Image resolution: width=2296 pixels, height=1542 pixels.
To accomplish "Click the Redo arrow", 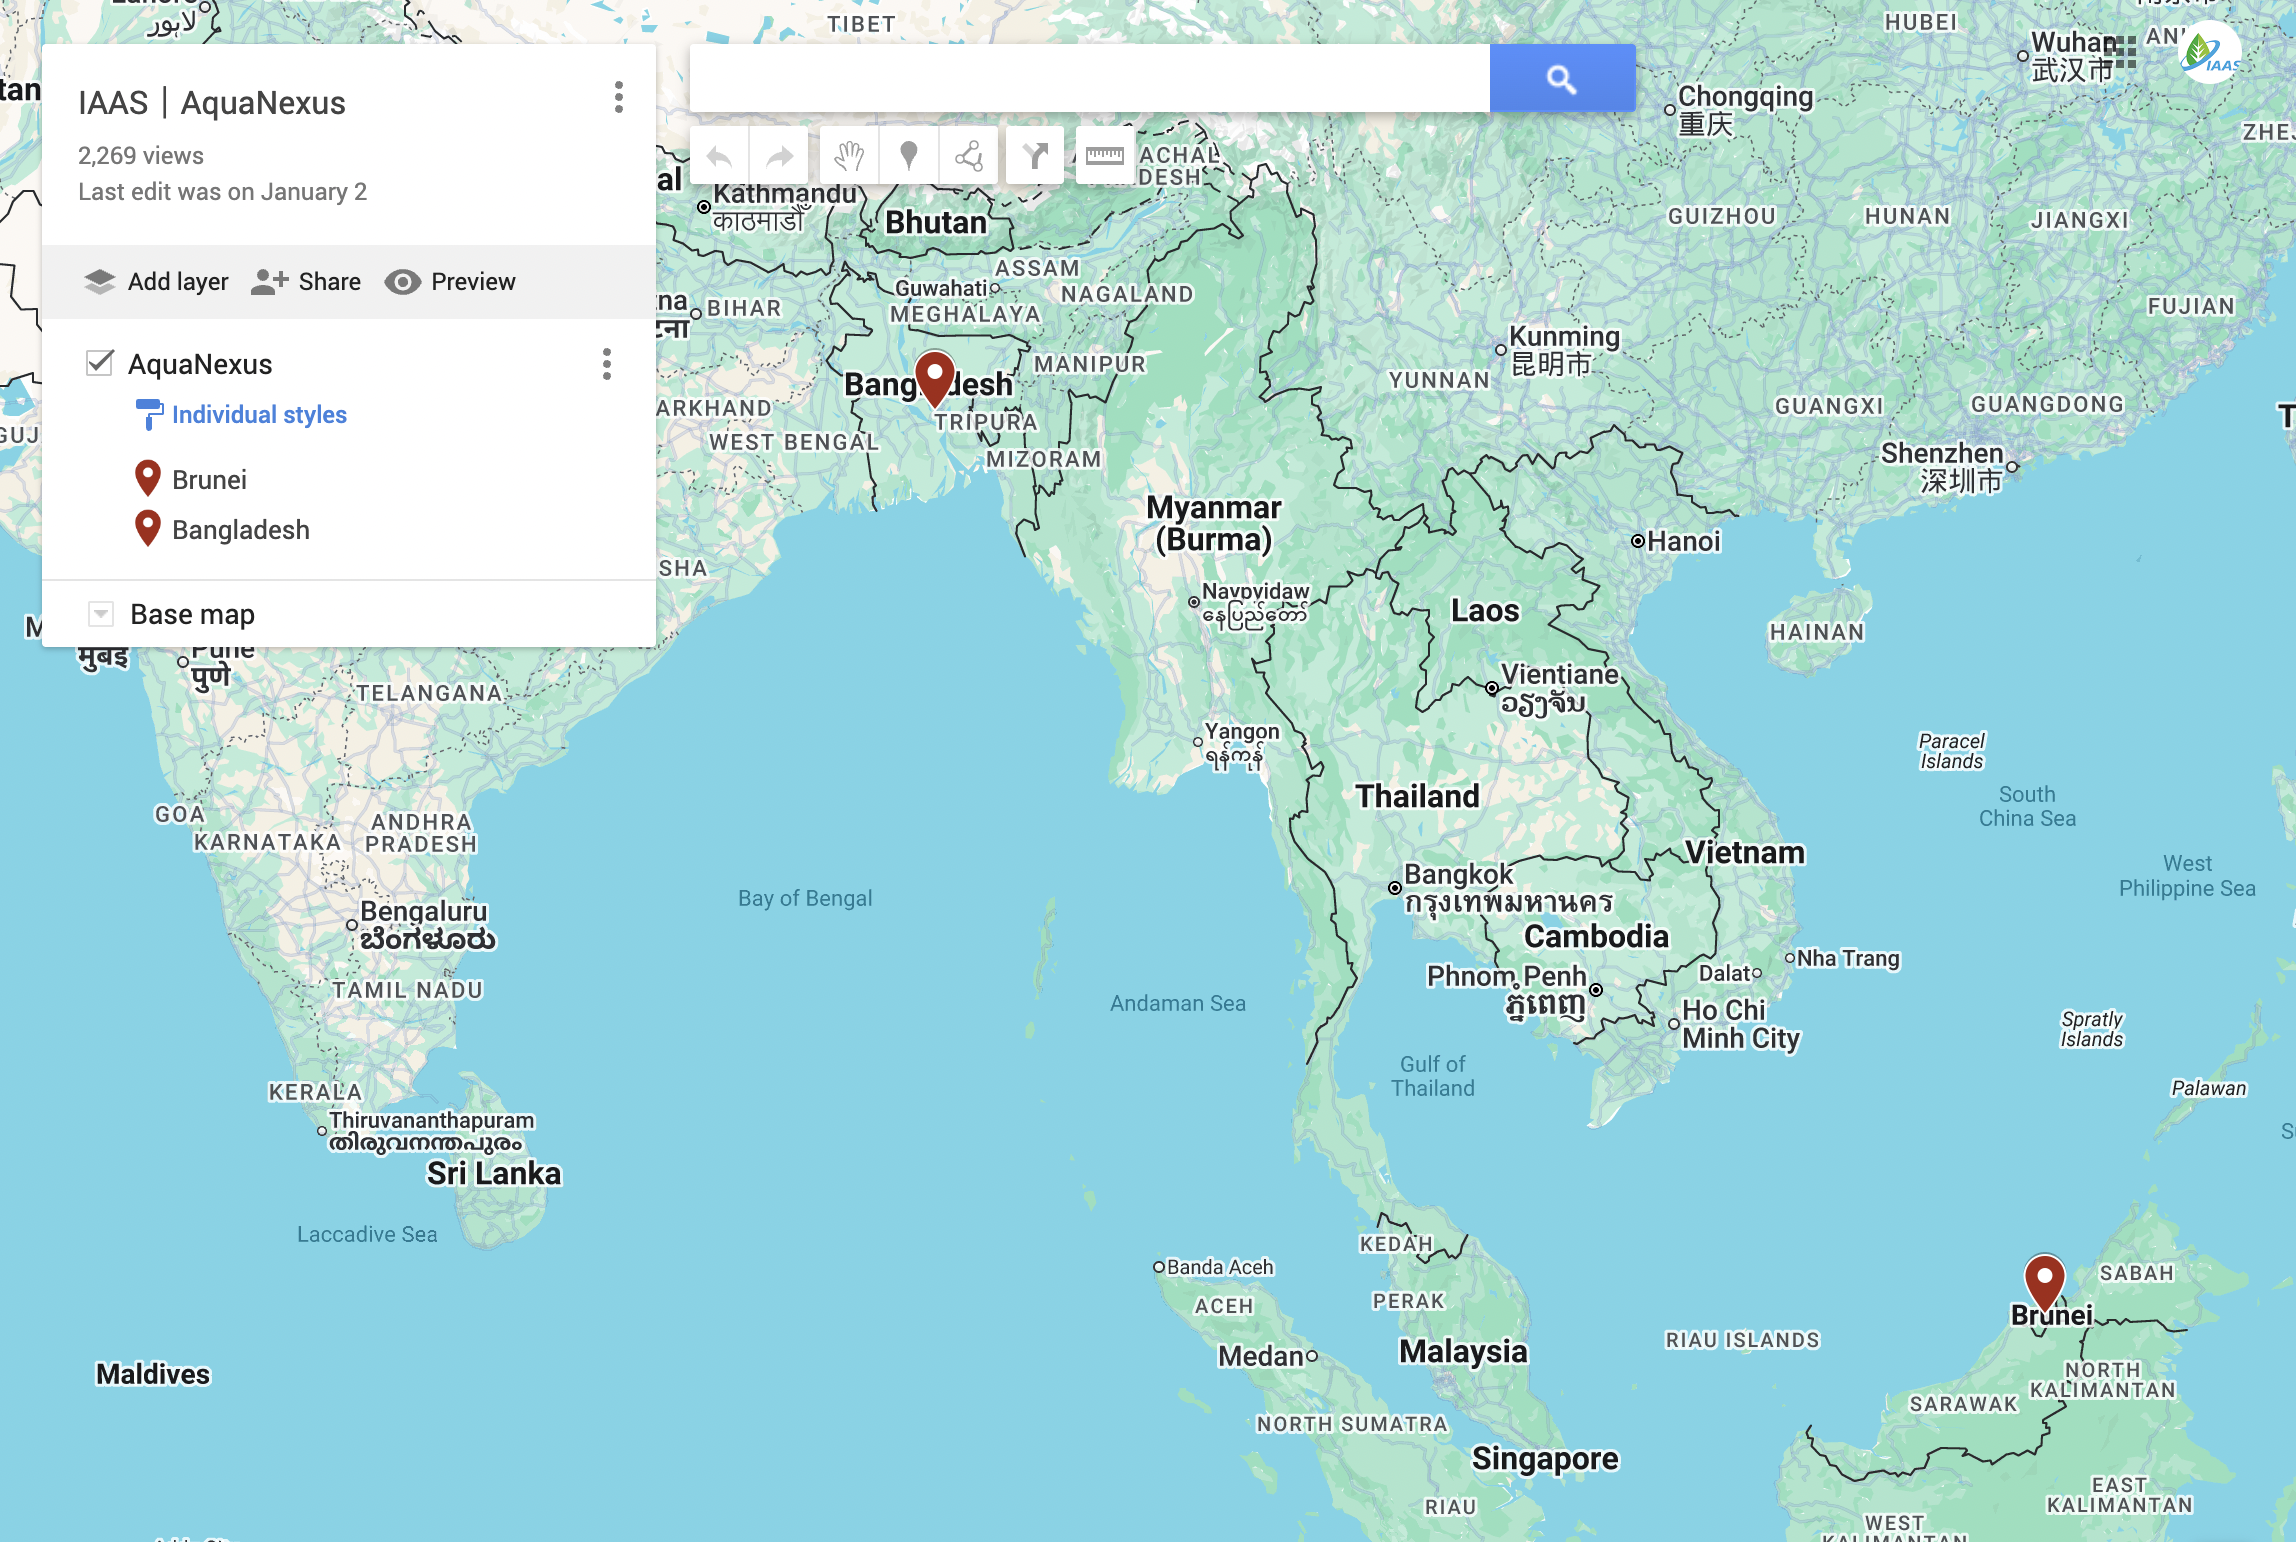I will [779, 155].
